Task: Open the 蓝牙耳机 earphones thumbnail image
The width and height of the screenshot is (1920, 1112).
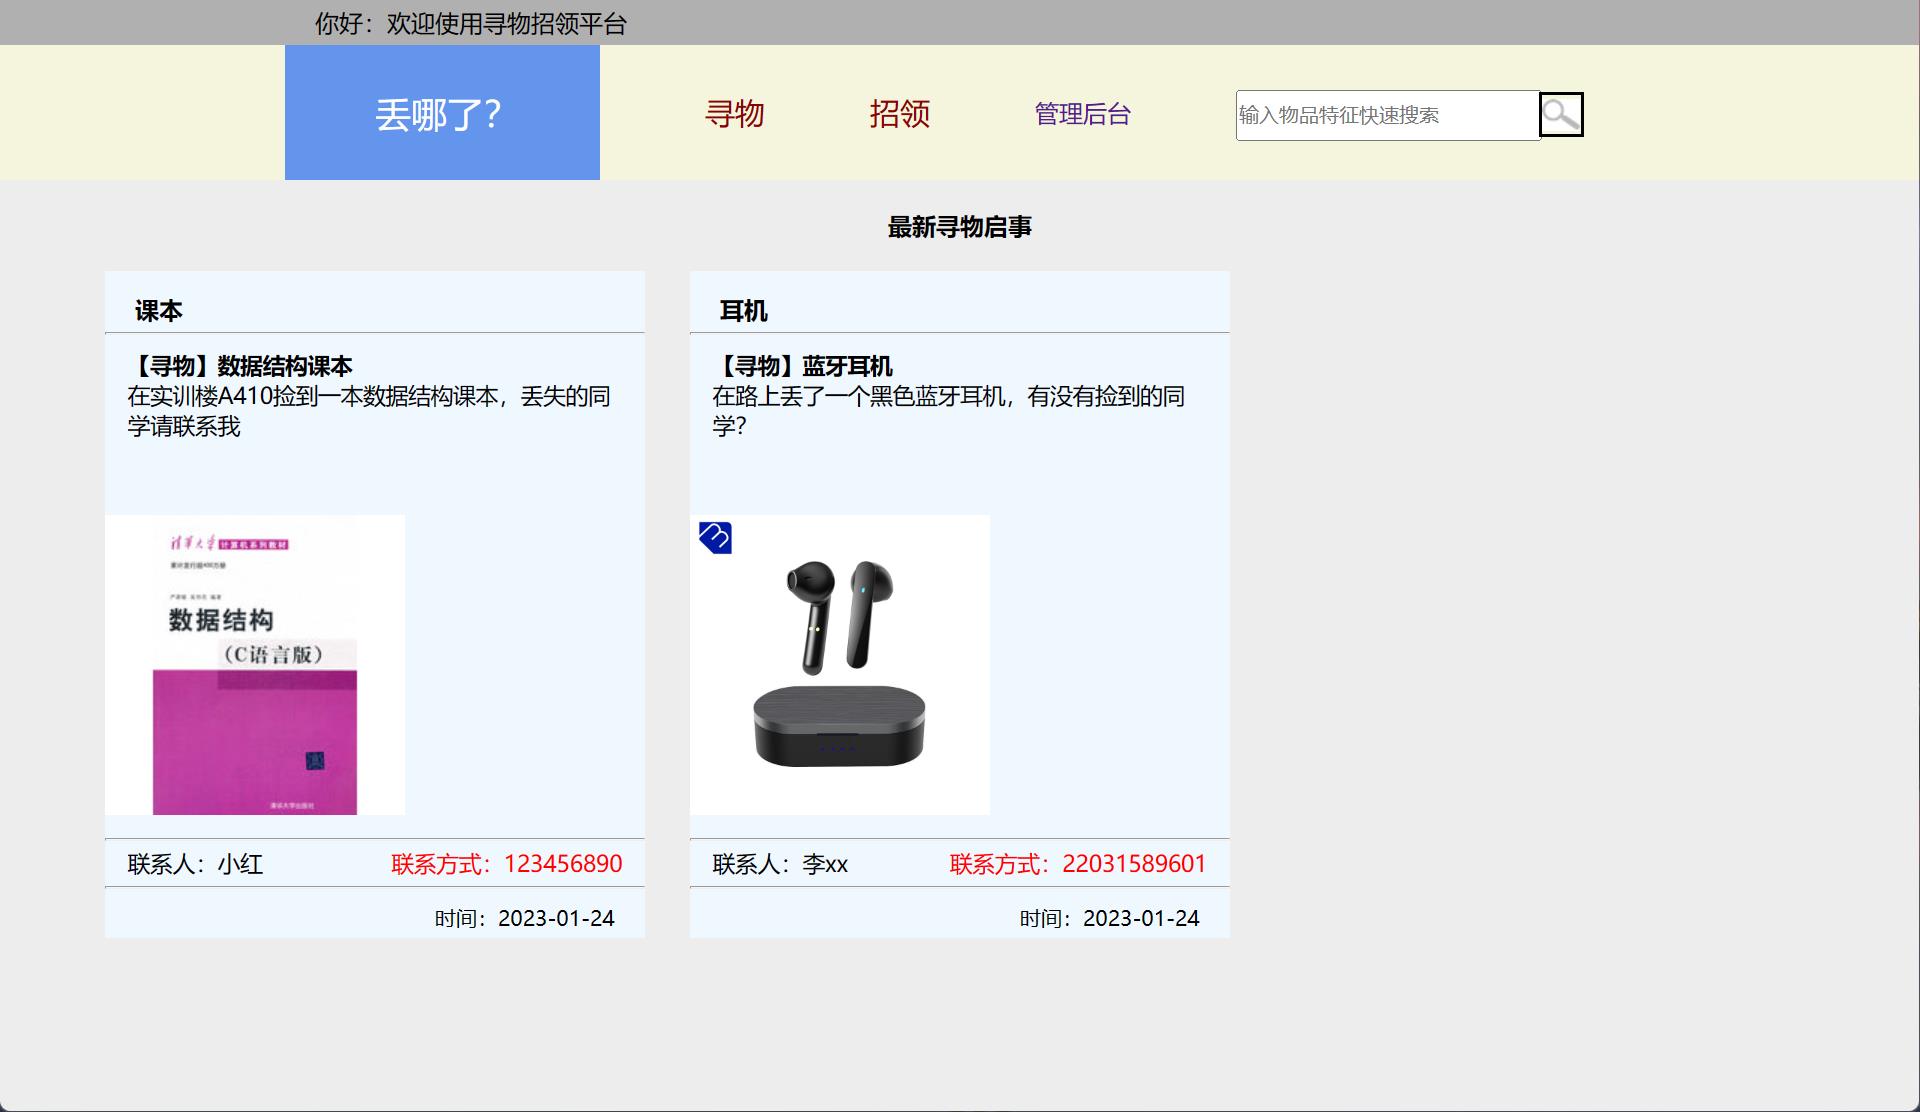Action: 839,663
